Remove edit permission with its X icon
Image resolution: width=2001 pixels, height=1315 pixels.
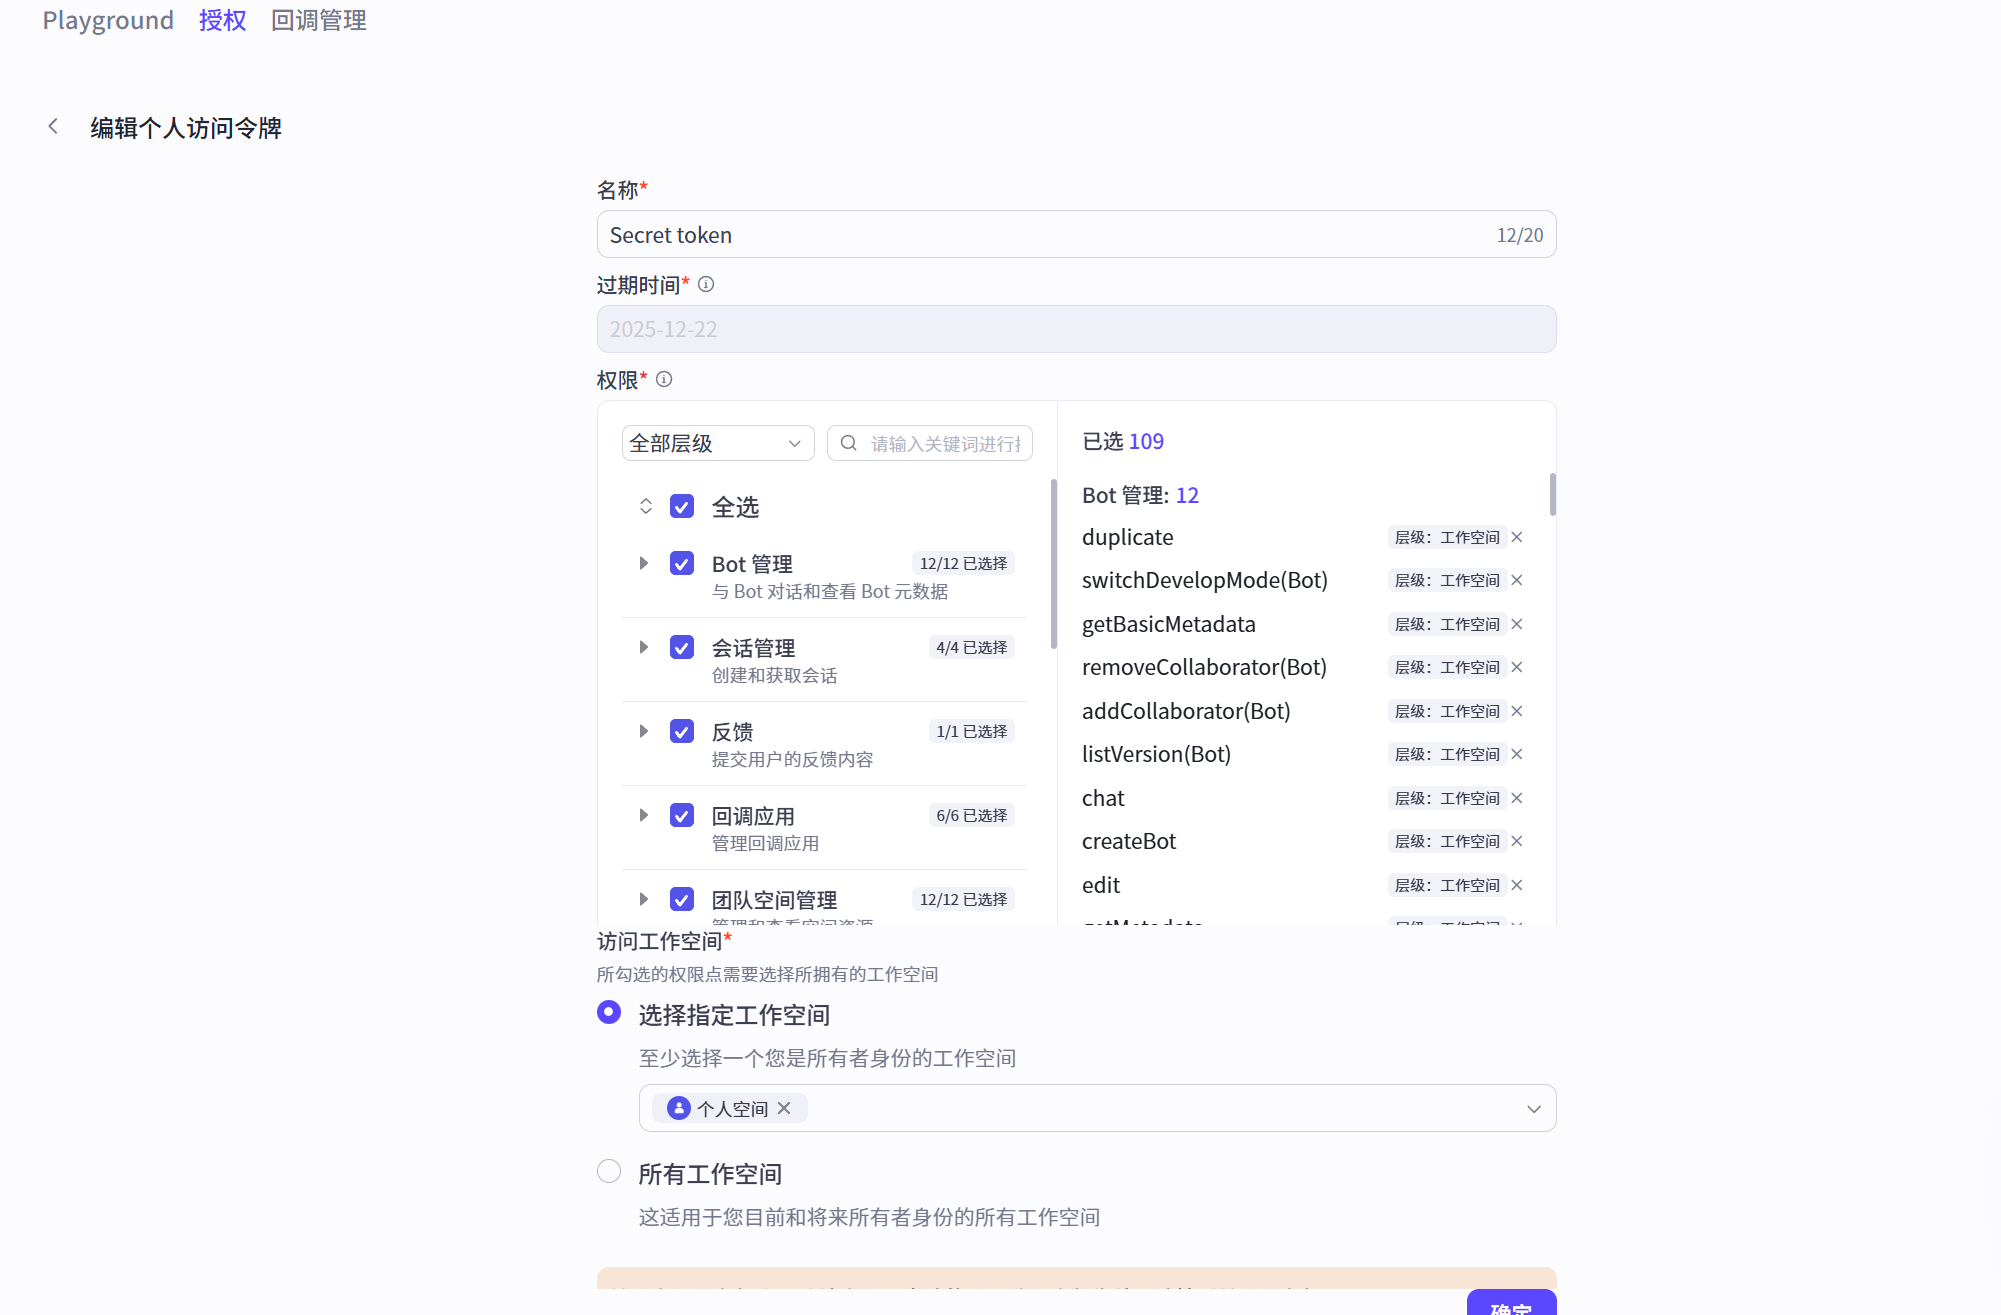click(x=1517, y=886)
